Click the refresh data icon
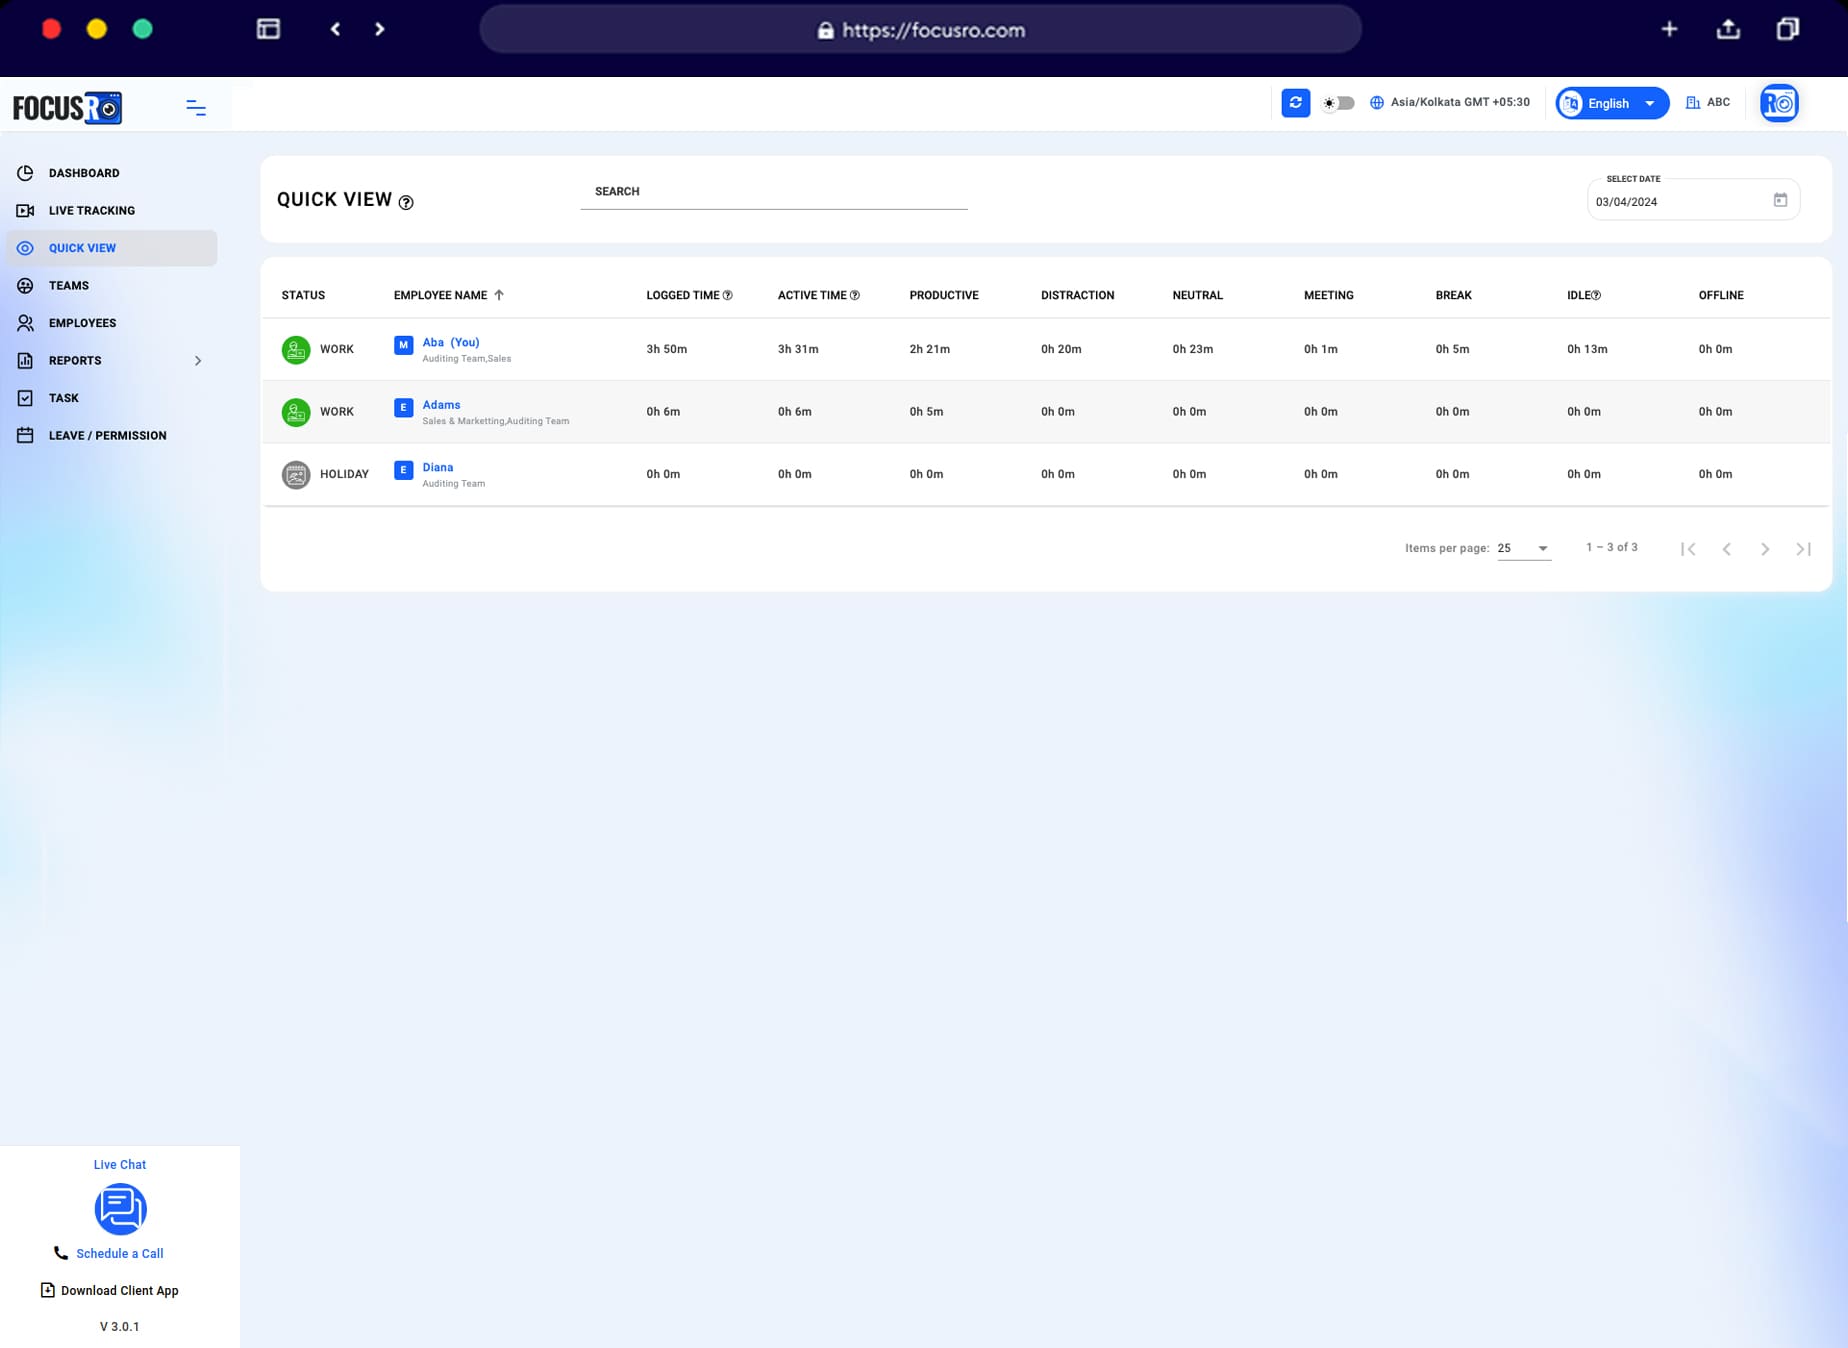This screenshot has width=1848, height=1348. [1295, 102]
